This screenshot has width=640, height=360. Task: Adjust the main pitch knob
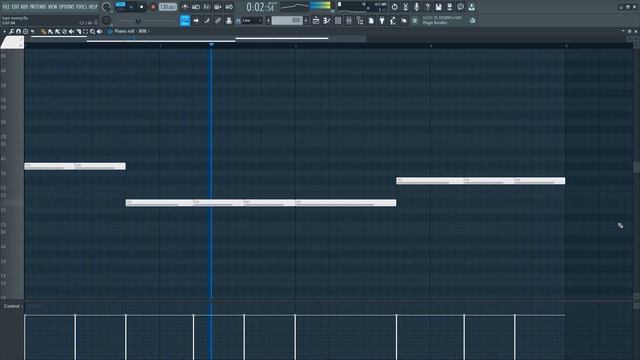[107, 20]
